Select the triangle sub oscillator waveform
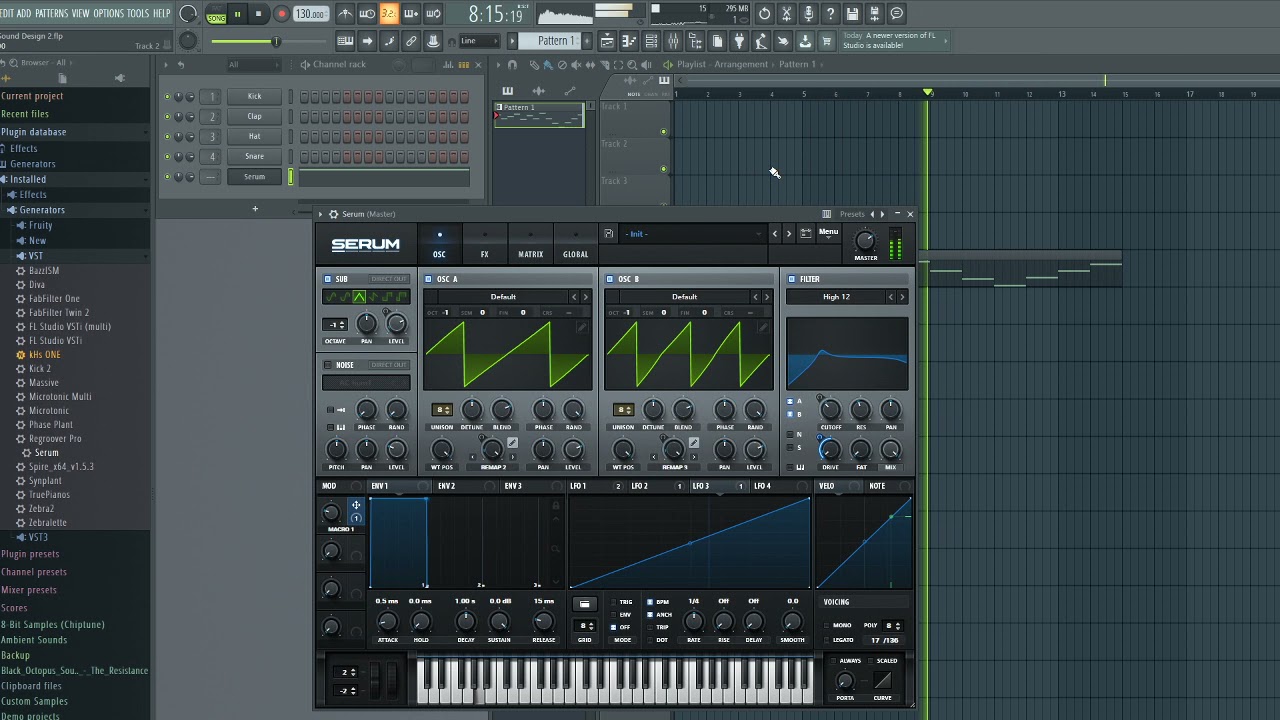Image resolution: width=1280 pixels, height=720 pixels. [x=359, y=297]
